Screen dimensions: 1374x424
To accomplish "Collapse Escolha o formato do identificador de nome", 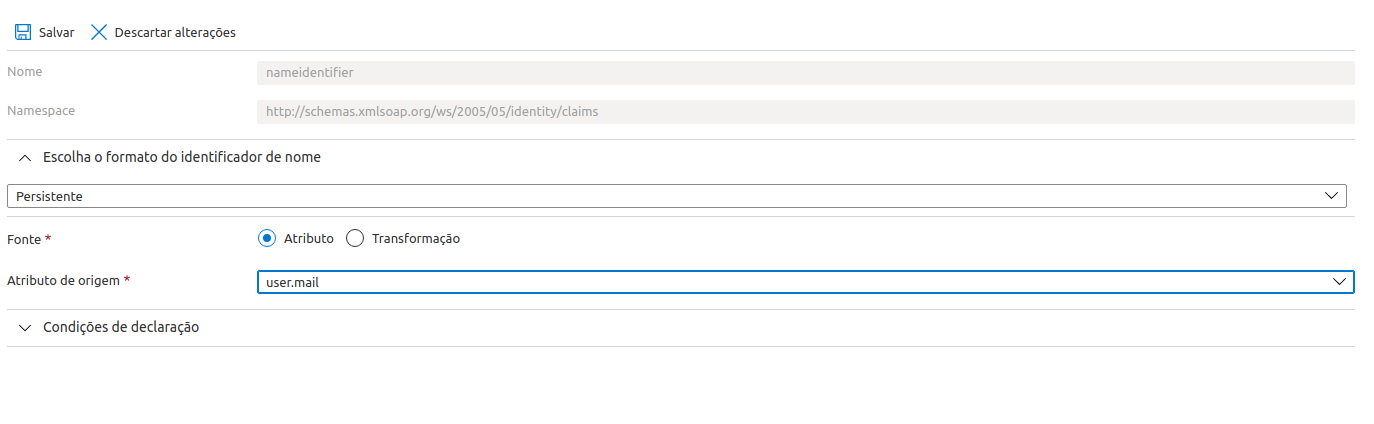I will coord(182,157).
